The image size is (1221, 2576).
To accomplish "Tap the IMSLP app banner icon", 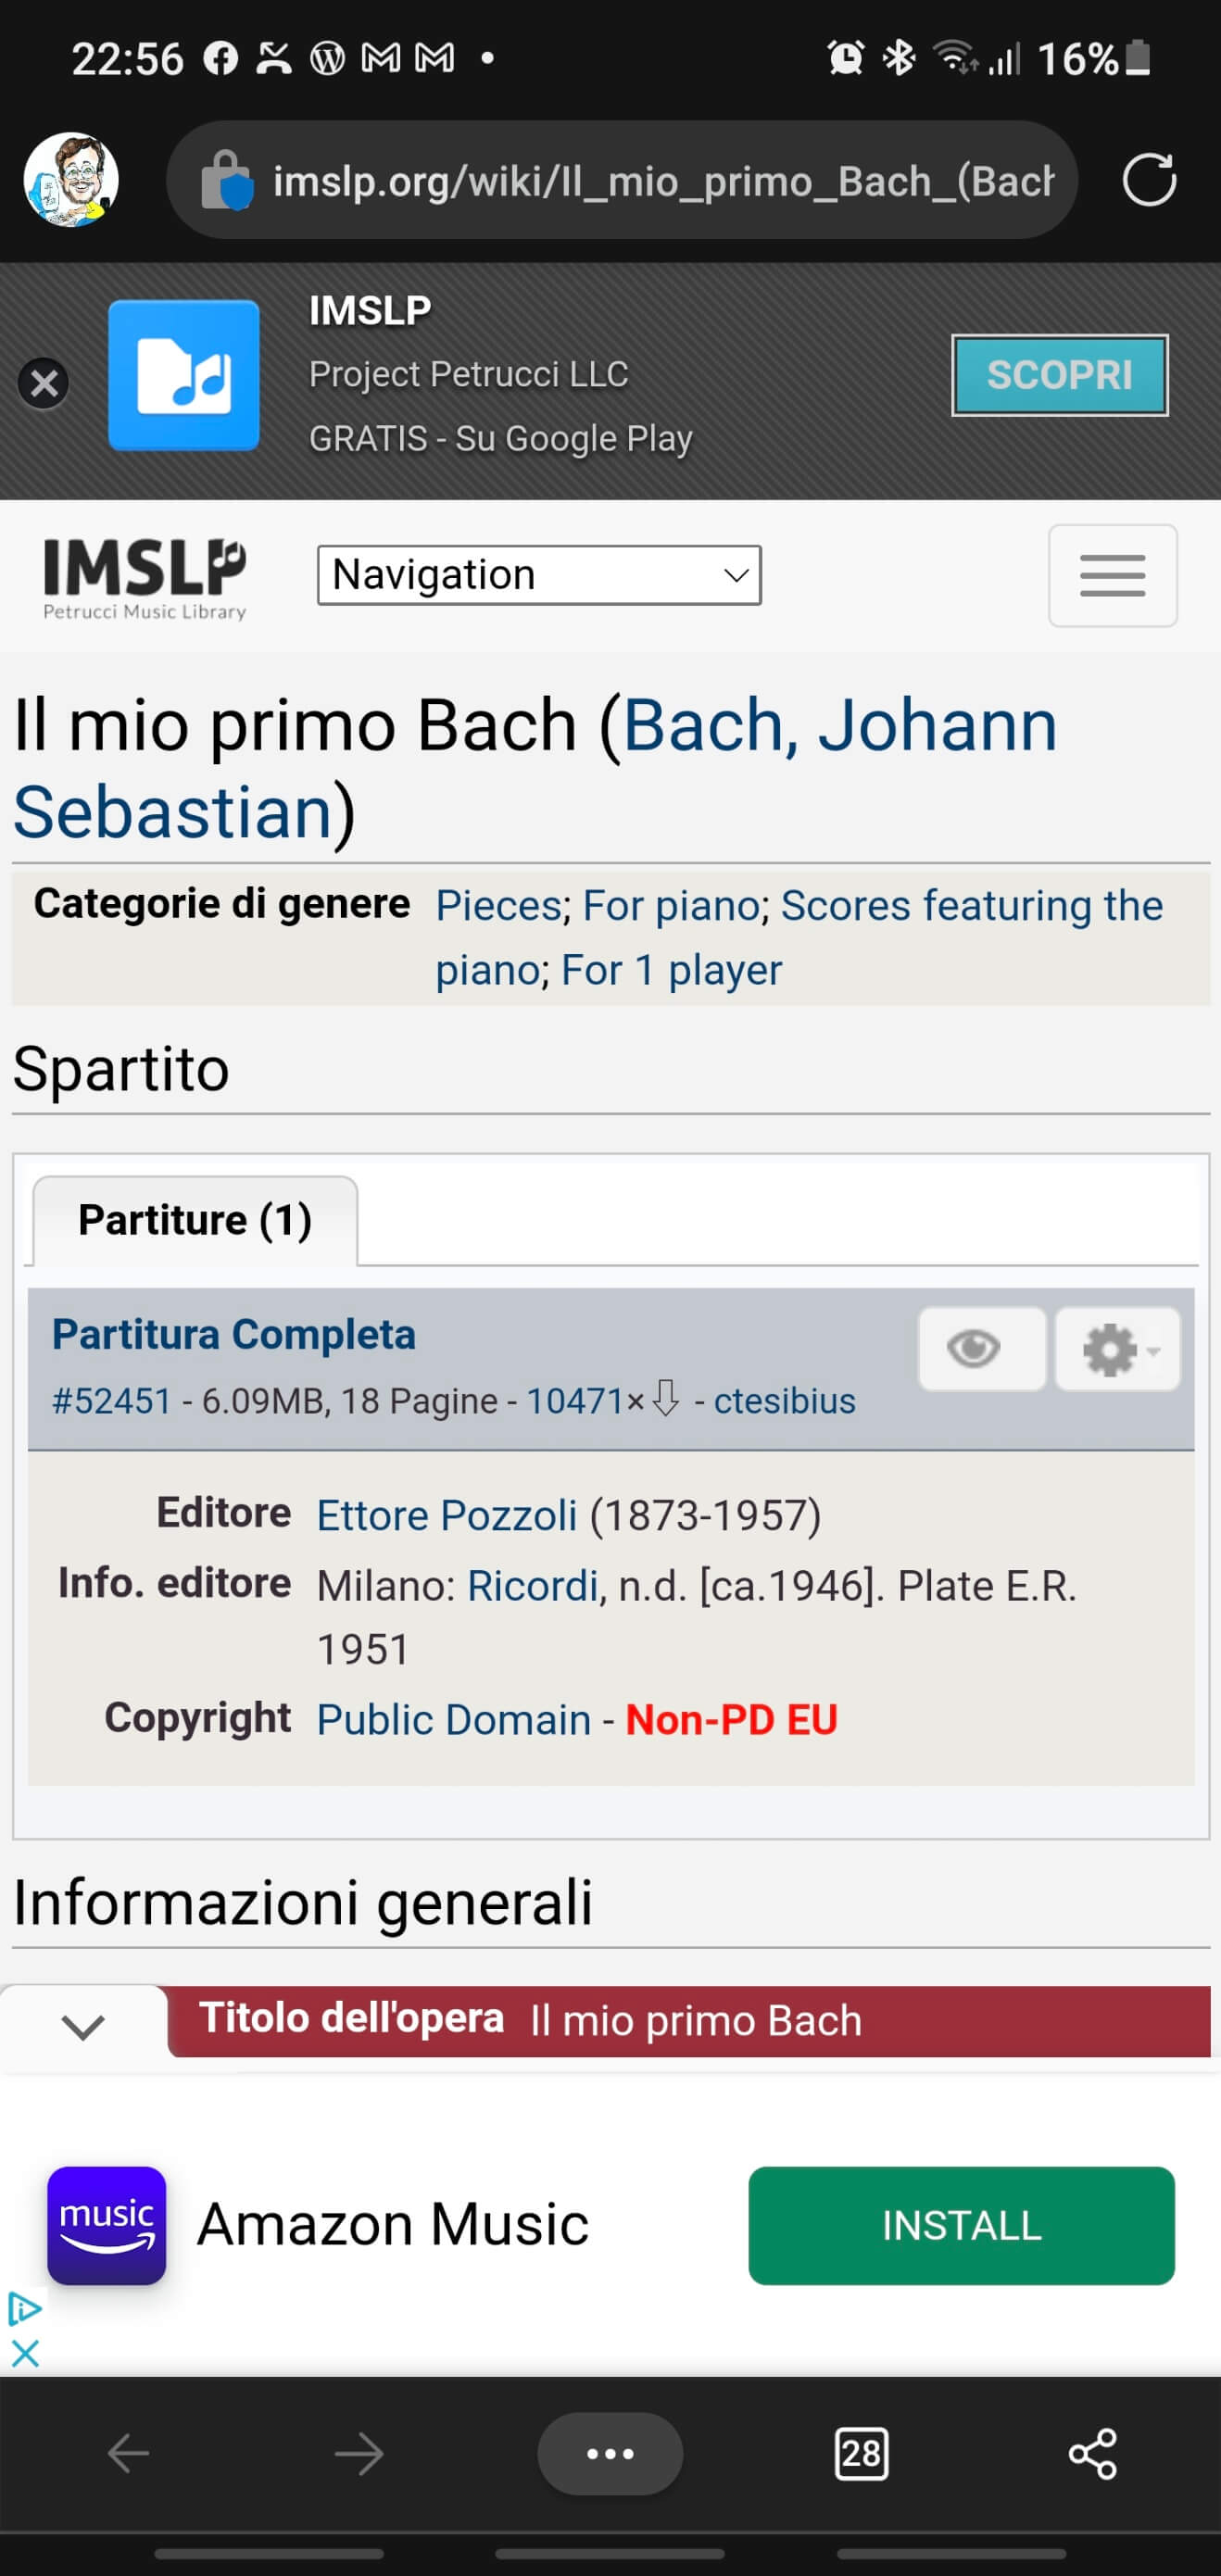I will [x=184, y=376].
